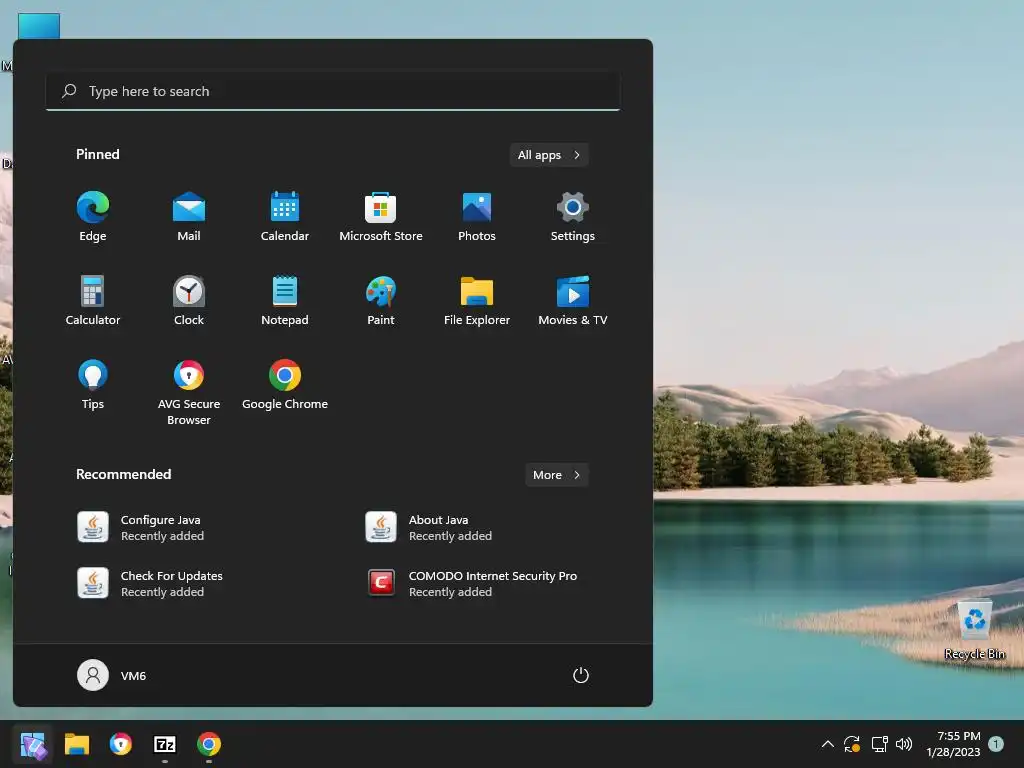Click the Type here to search field
The height and width of the screenshot is (768, 1024).
point(333,91)
